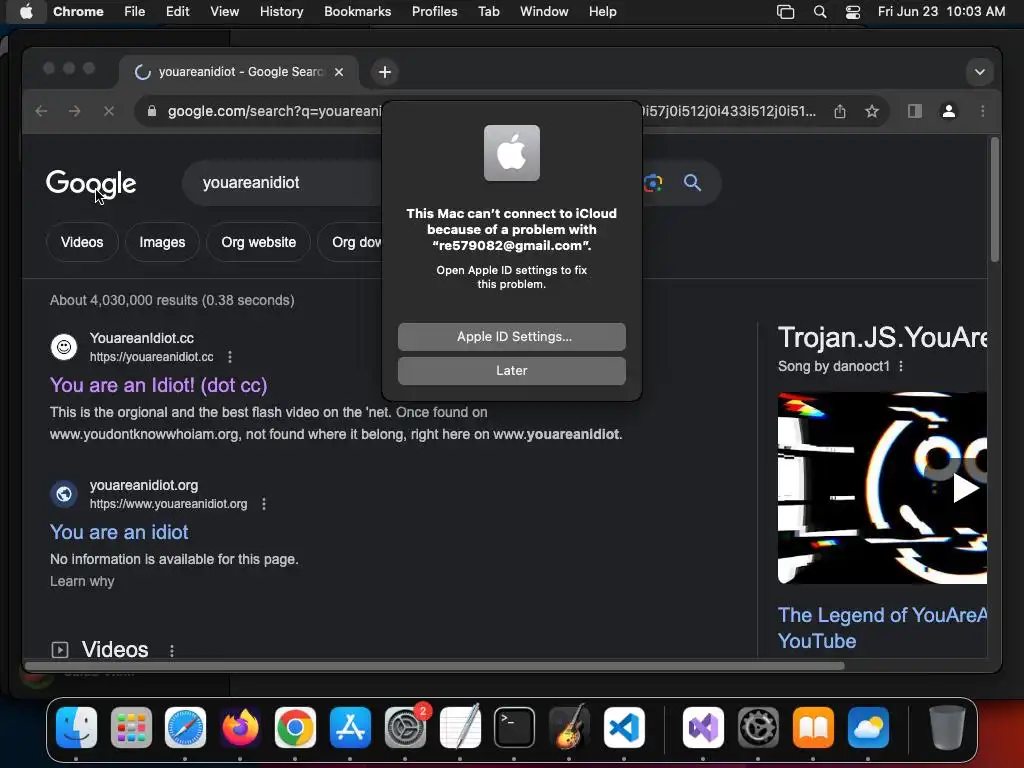1024x768 pixels.
Task: Click the Google search magnifier icon
Action: point(692,183)
